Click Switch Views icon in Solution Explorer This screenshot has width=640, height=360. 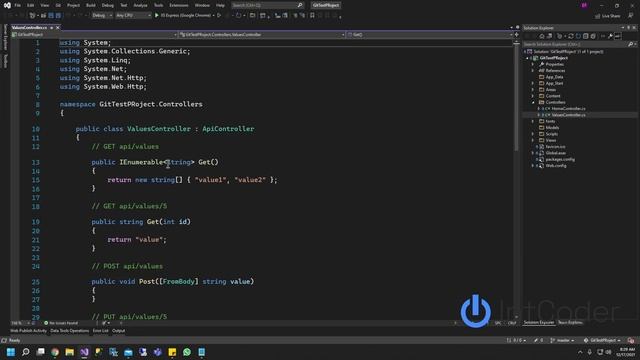coord(549,36)
